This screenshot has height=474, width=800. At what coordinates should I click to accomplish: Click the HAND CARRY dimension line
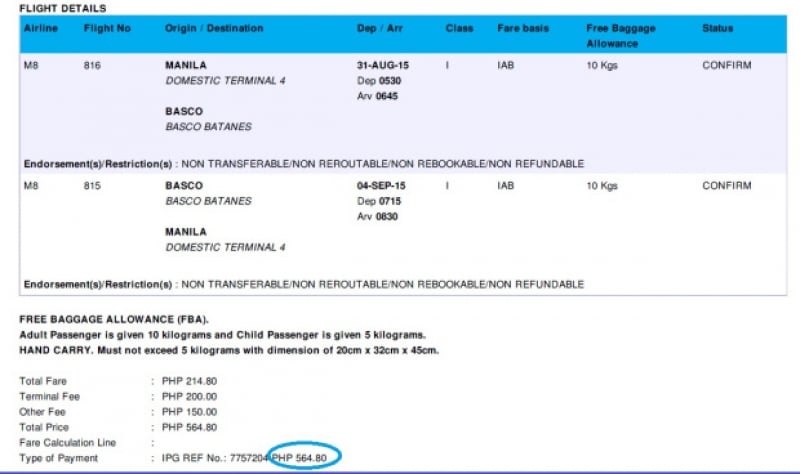229,351
